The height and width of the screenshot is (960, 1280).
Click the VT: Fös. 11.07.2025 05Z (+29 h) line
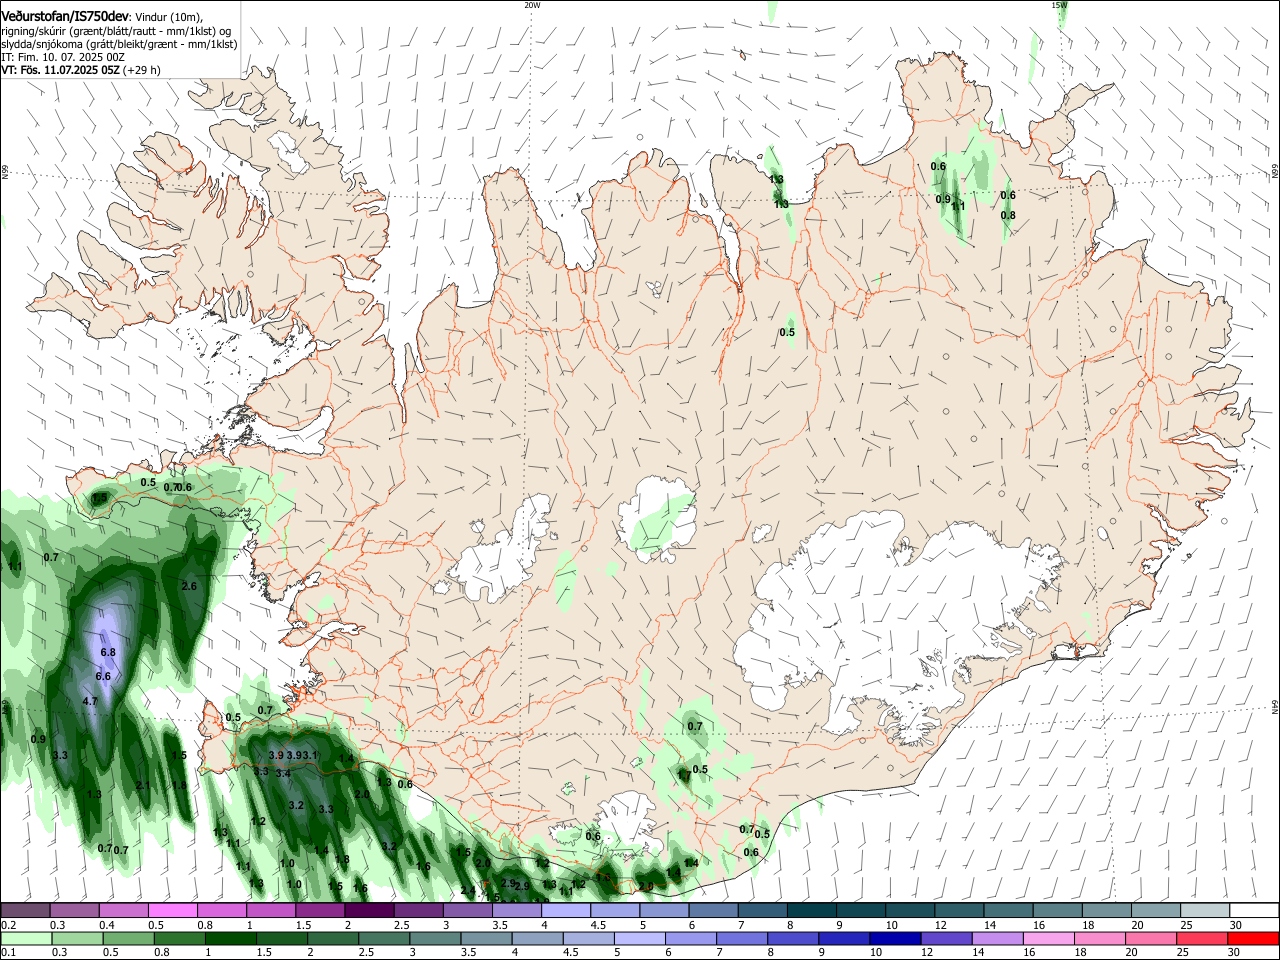point(81,70)
